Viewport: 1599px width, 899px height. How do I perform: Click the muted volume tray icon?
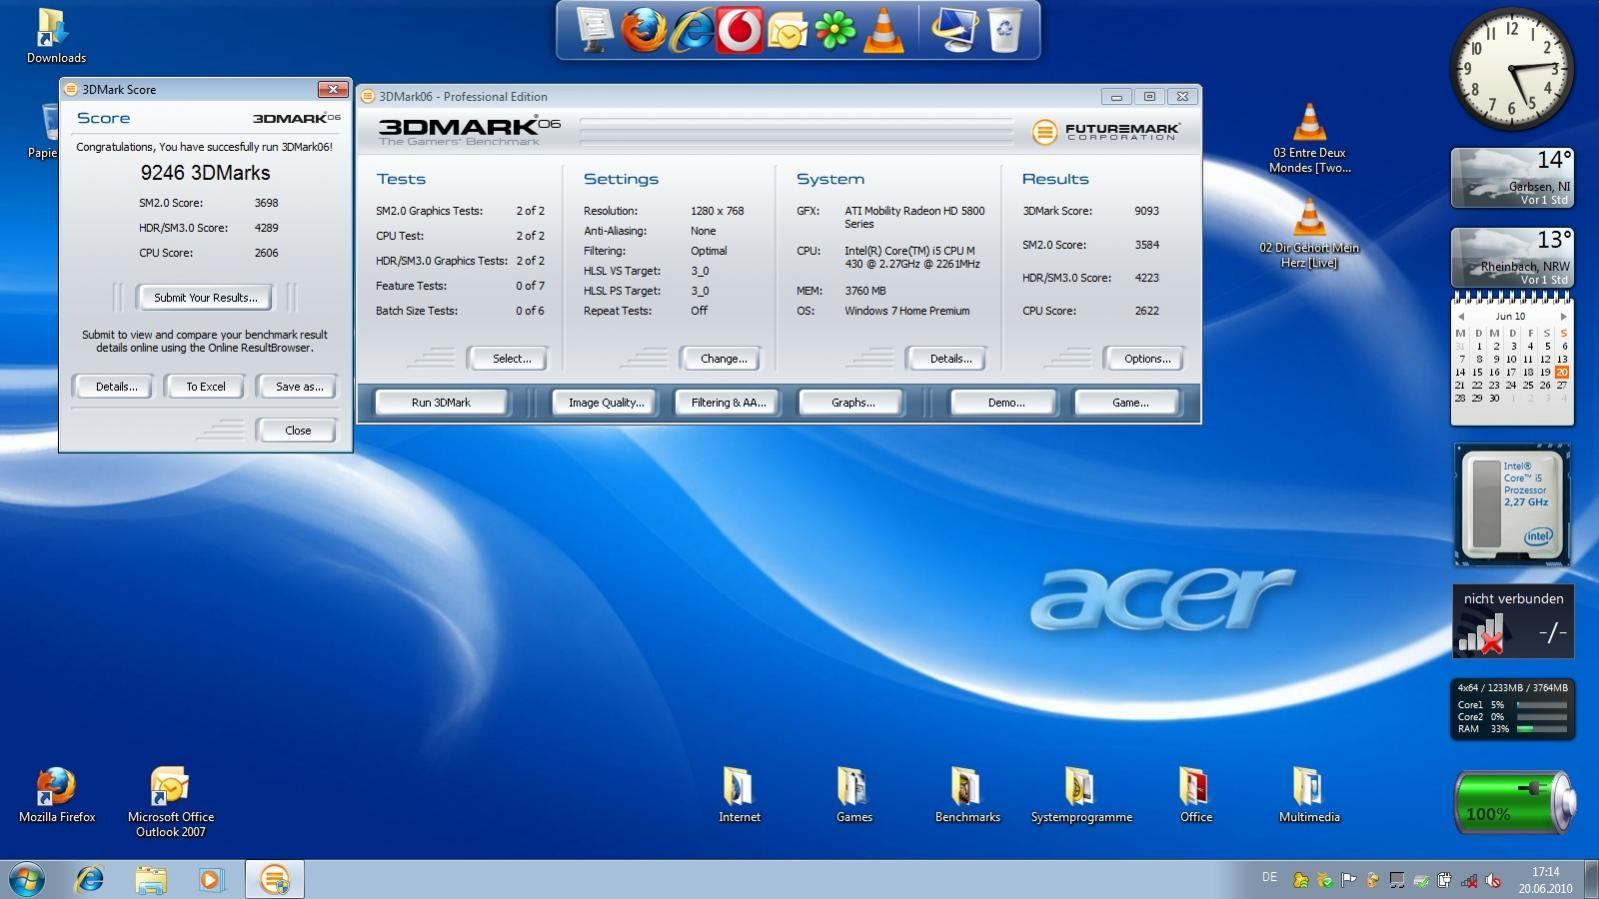coord(1493,880)
